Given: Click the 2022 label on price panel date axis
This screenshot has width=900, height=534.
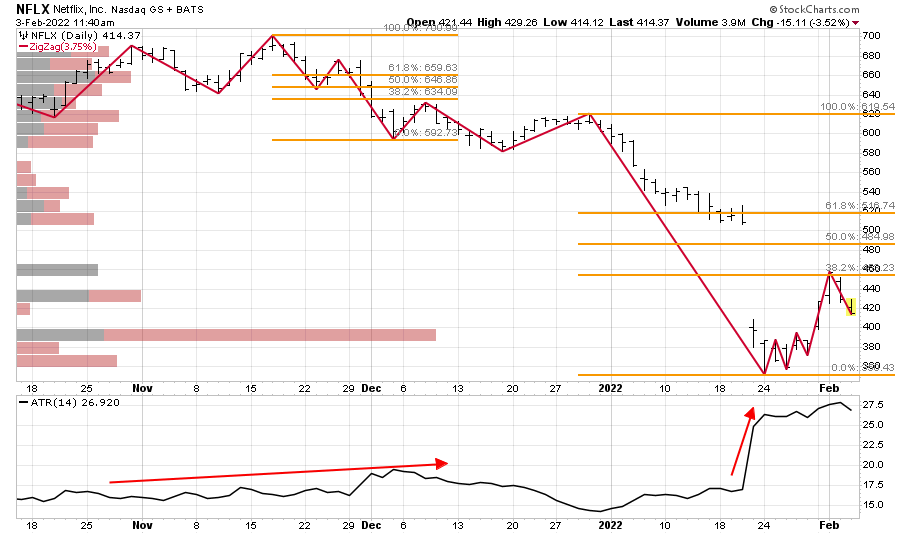Looking at the screenshot, I should coord(610,388).
